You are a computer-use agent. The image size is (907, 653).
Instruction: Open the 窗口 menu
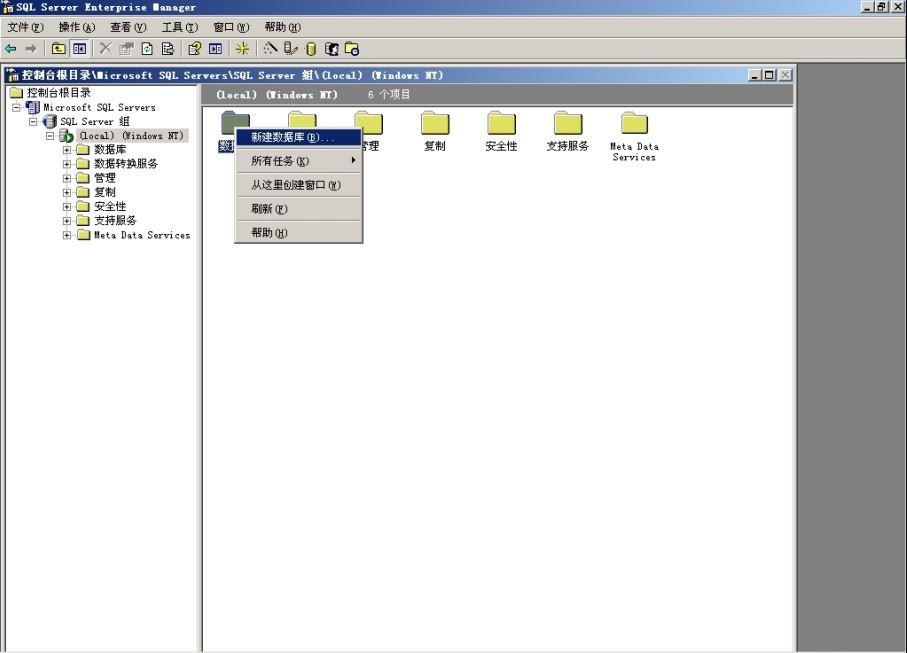(x=231, y=27)
